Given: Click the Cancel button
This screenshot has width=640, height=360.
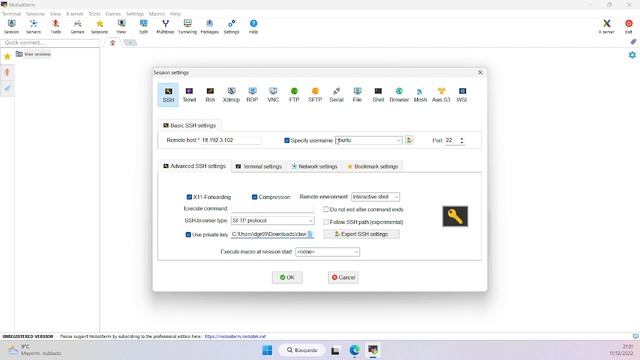Looking at the screenshot, I should point(343,278).
